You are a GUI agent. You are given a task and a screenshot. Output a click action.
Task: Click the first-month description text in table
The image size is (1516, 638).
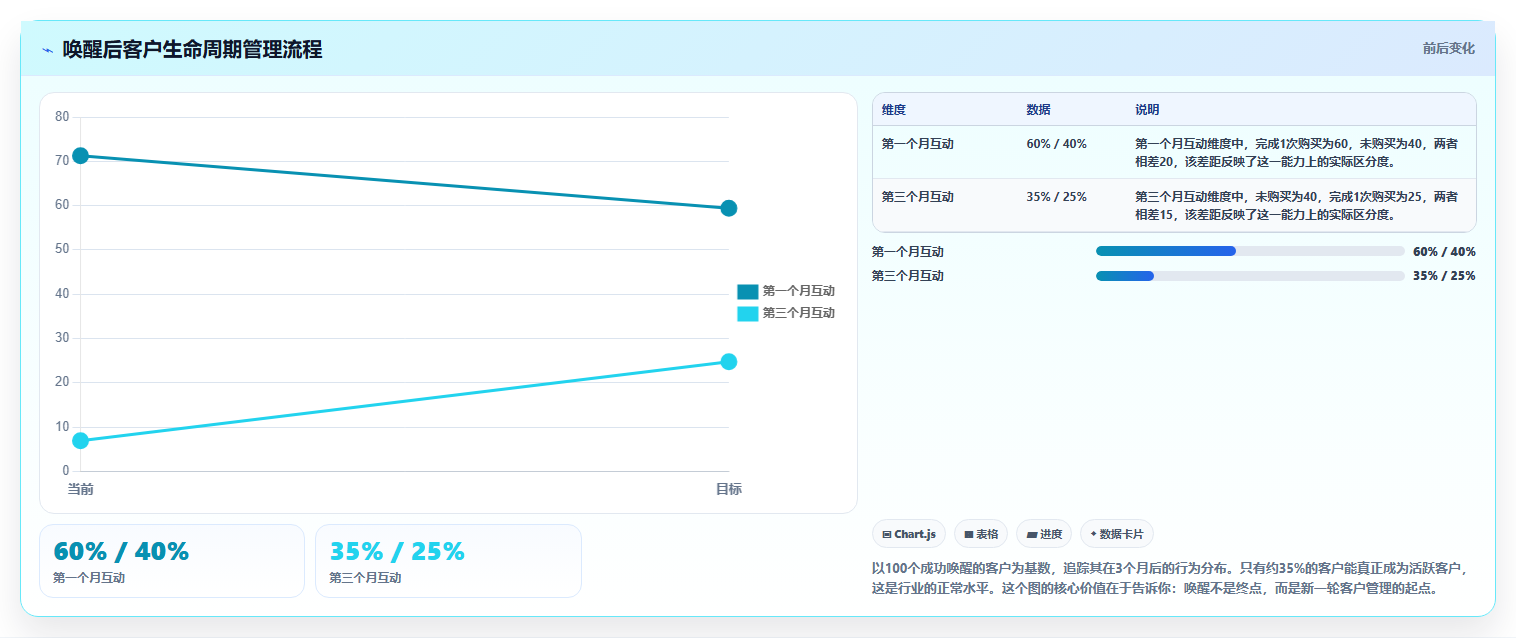coord(1296,152)
